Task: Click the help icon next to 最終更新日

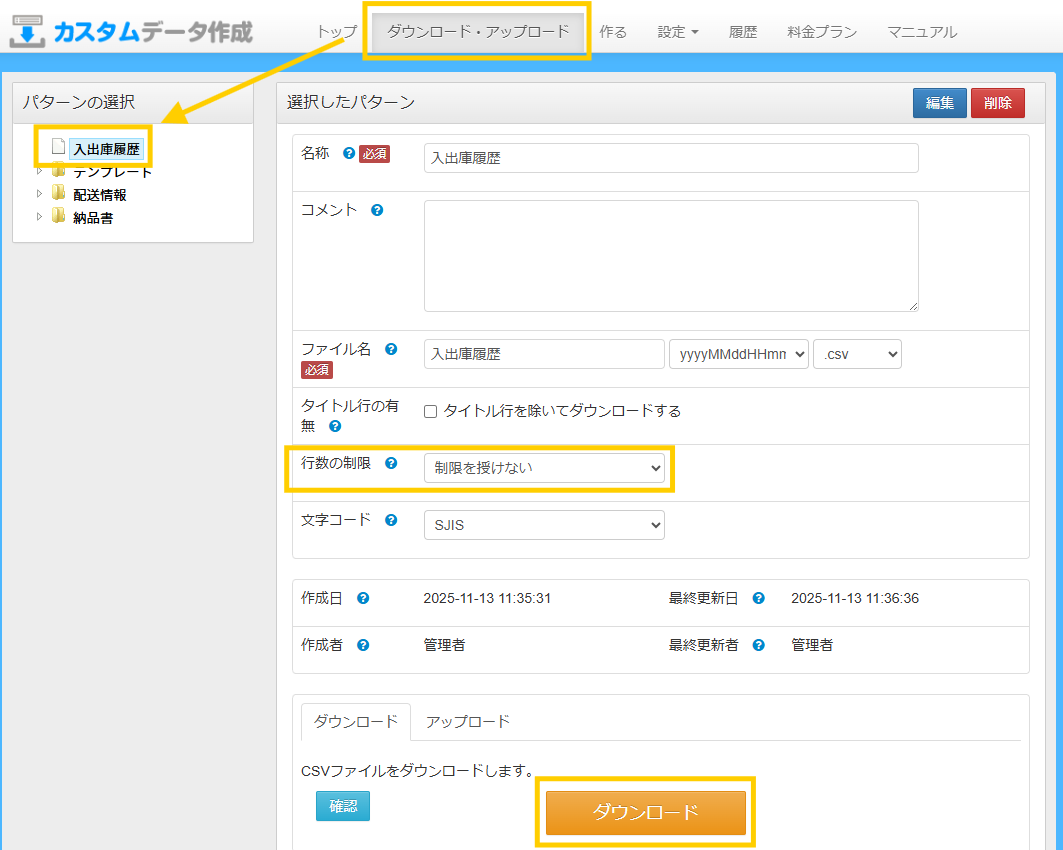Action: pyautogui.click(x=759, y=598)
